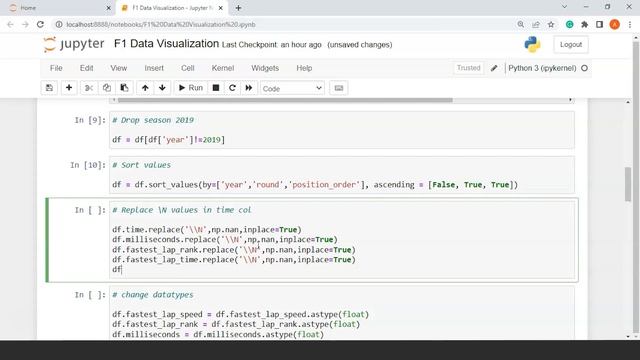Click into the change datatypes cell
Screen dimensions: 640x360
click(342, 313)
